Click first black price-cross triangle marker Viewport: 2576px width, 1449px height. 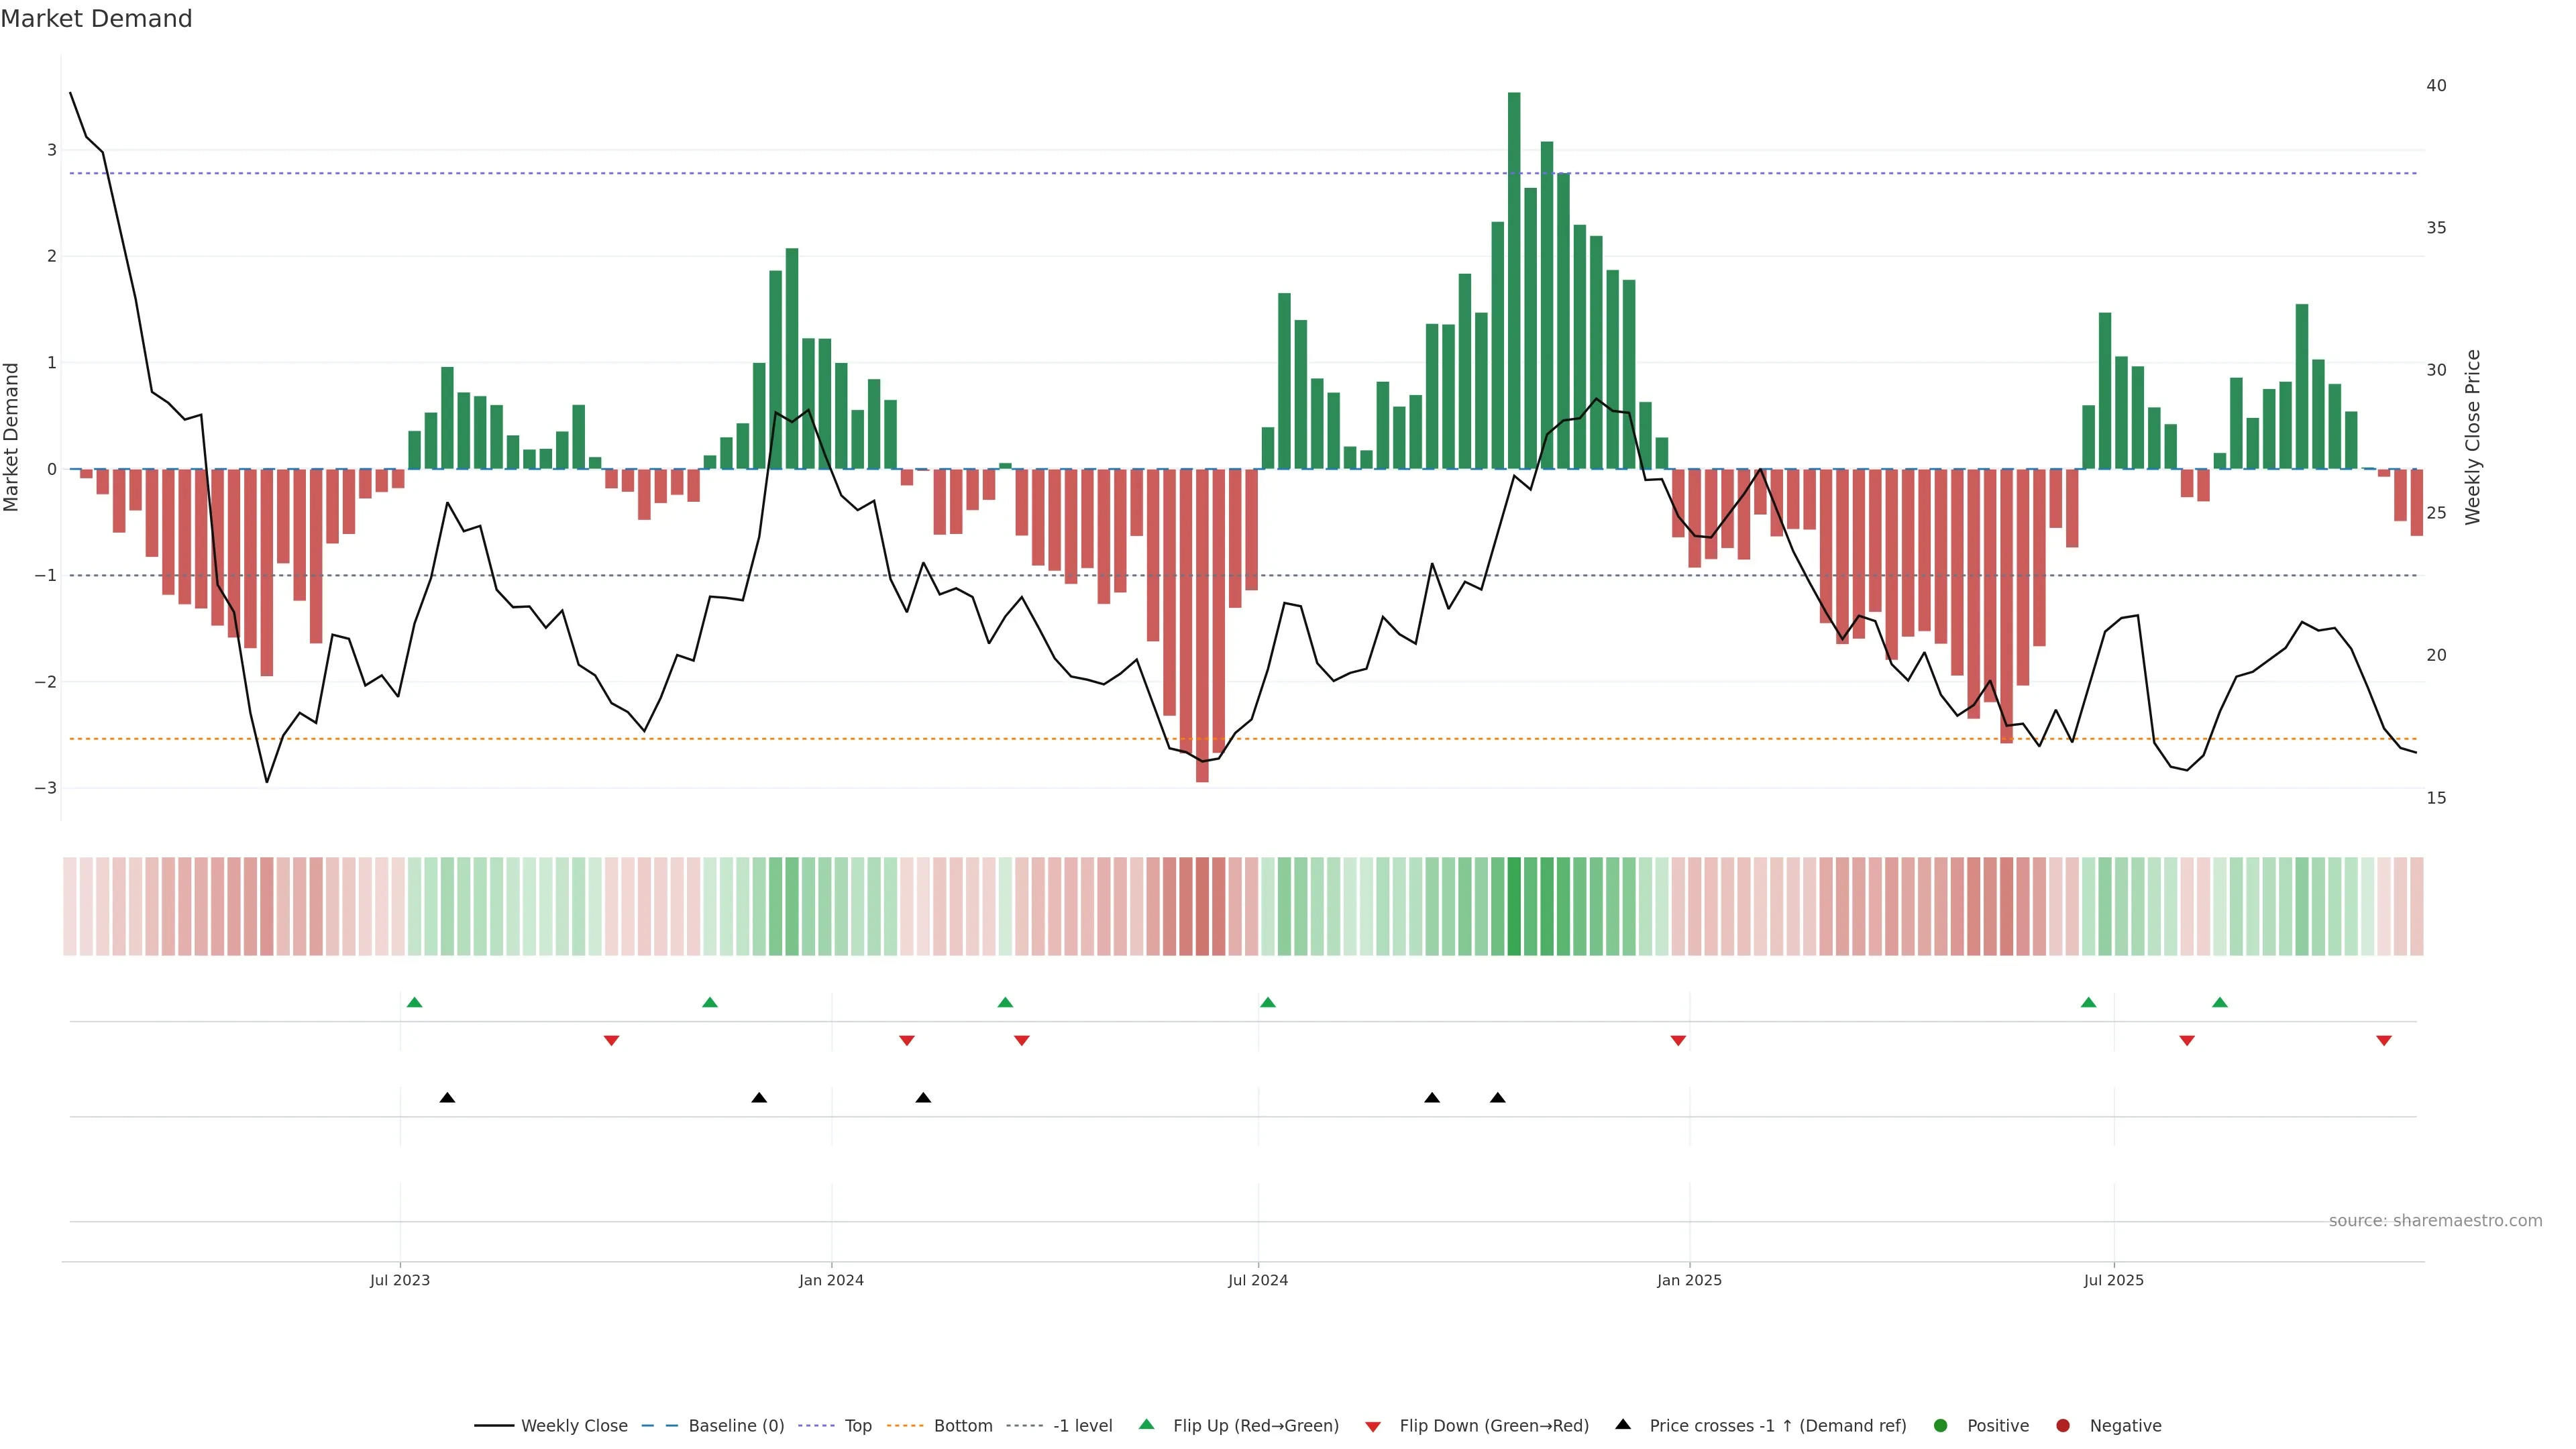point(447,1098)
